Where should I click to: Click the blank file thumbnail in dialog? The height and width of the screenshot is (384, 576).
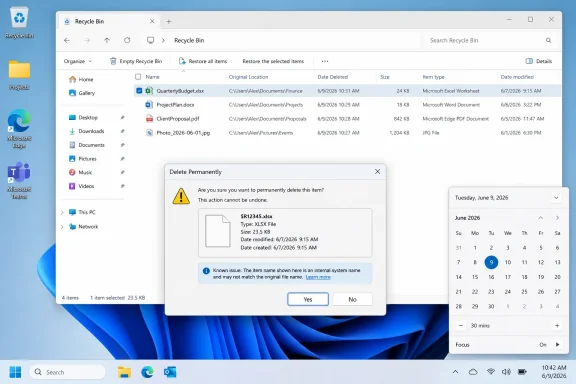(217, 231)
